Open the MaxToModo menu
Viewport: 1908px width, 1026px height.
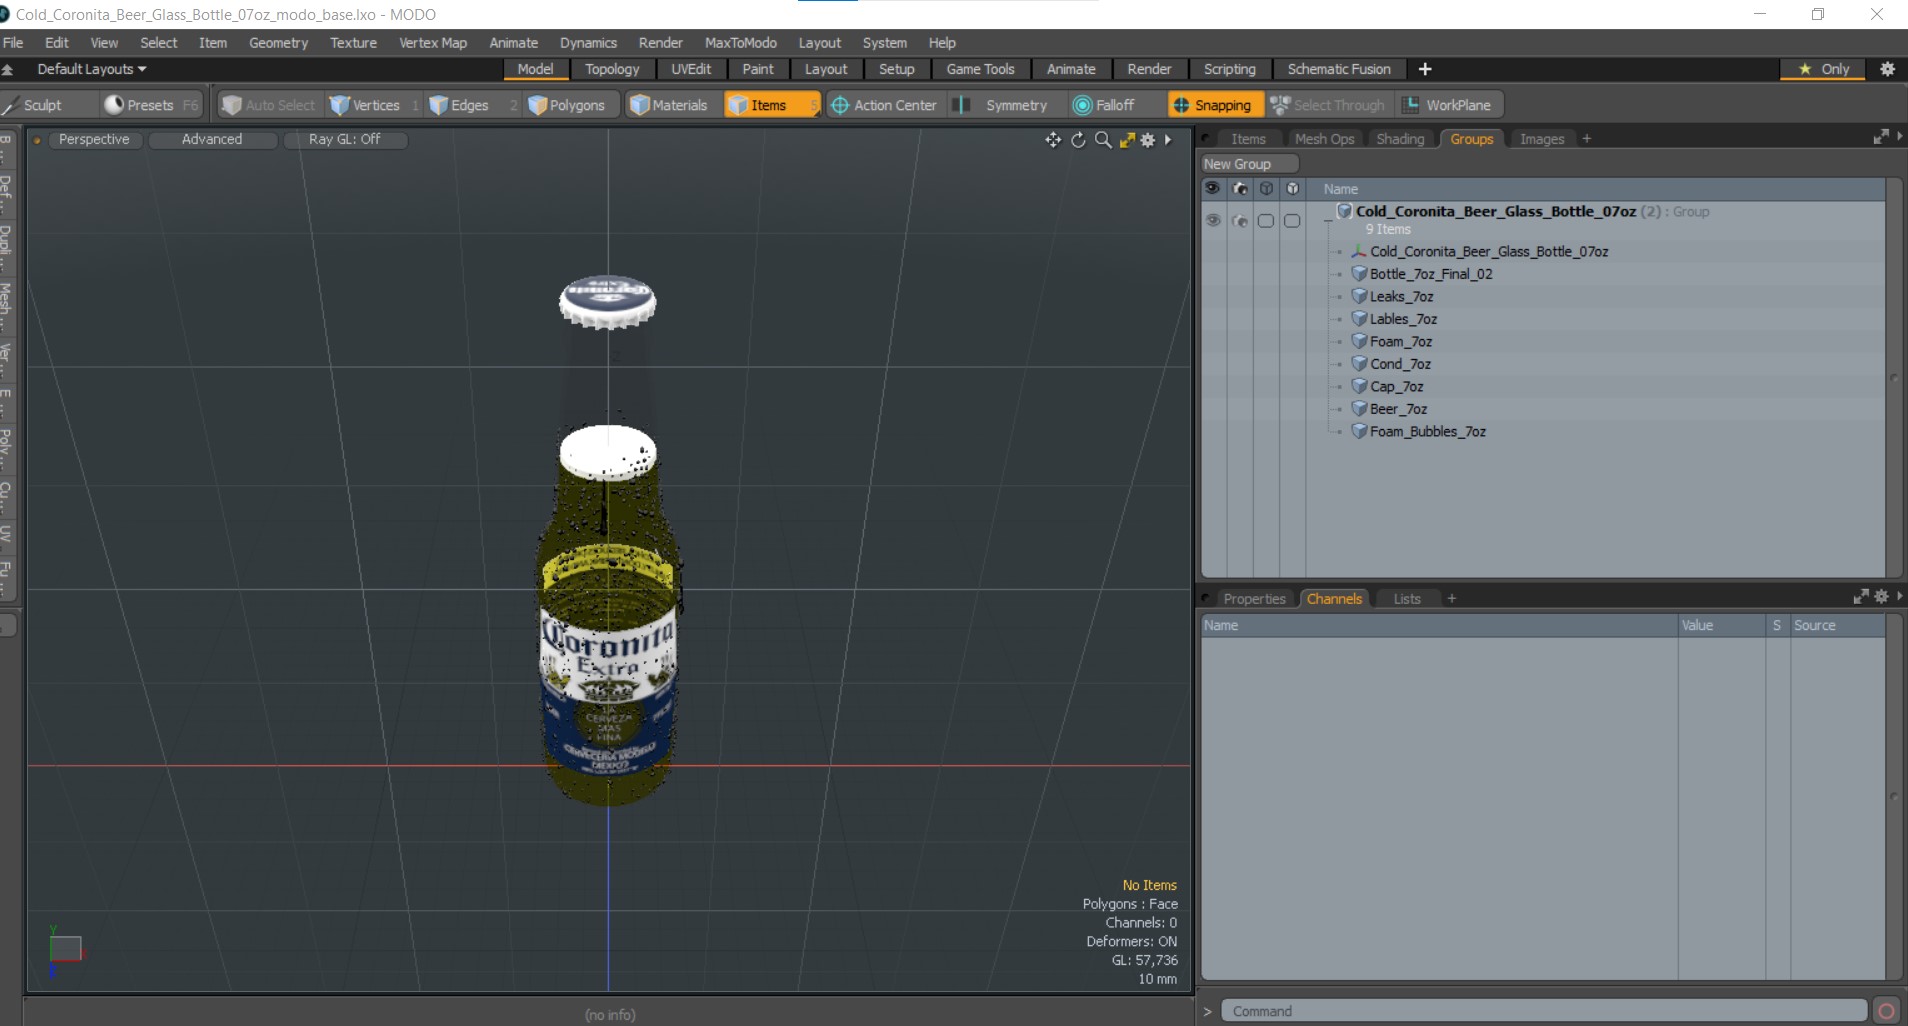740,43
